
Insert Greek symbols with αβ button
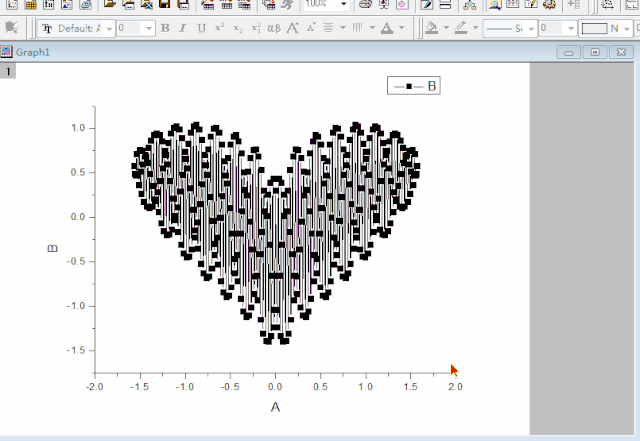coord(275,28)
